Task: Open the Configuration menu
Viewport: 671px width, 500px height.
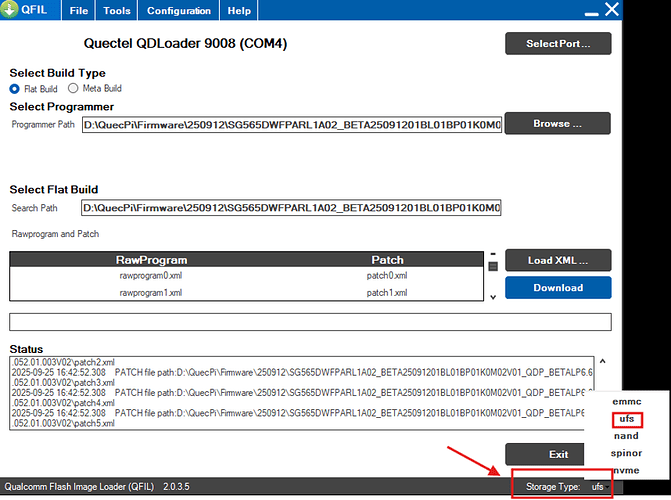Action: point(179,11)
